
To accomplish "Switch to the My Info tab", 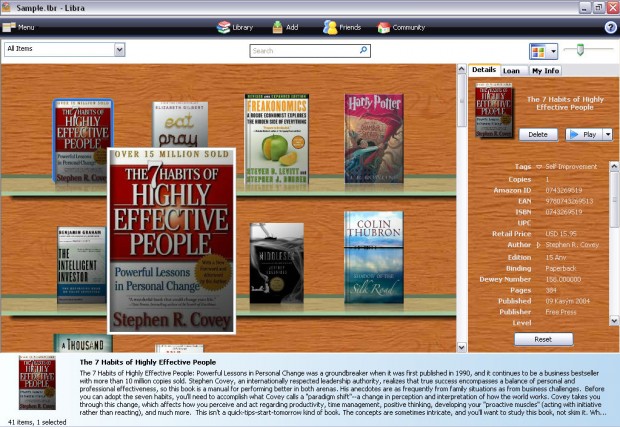I will (x=545, y=71).
